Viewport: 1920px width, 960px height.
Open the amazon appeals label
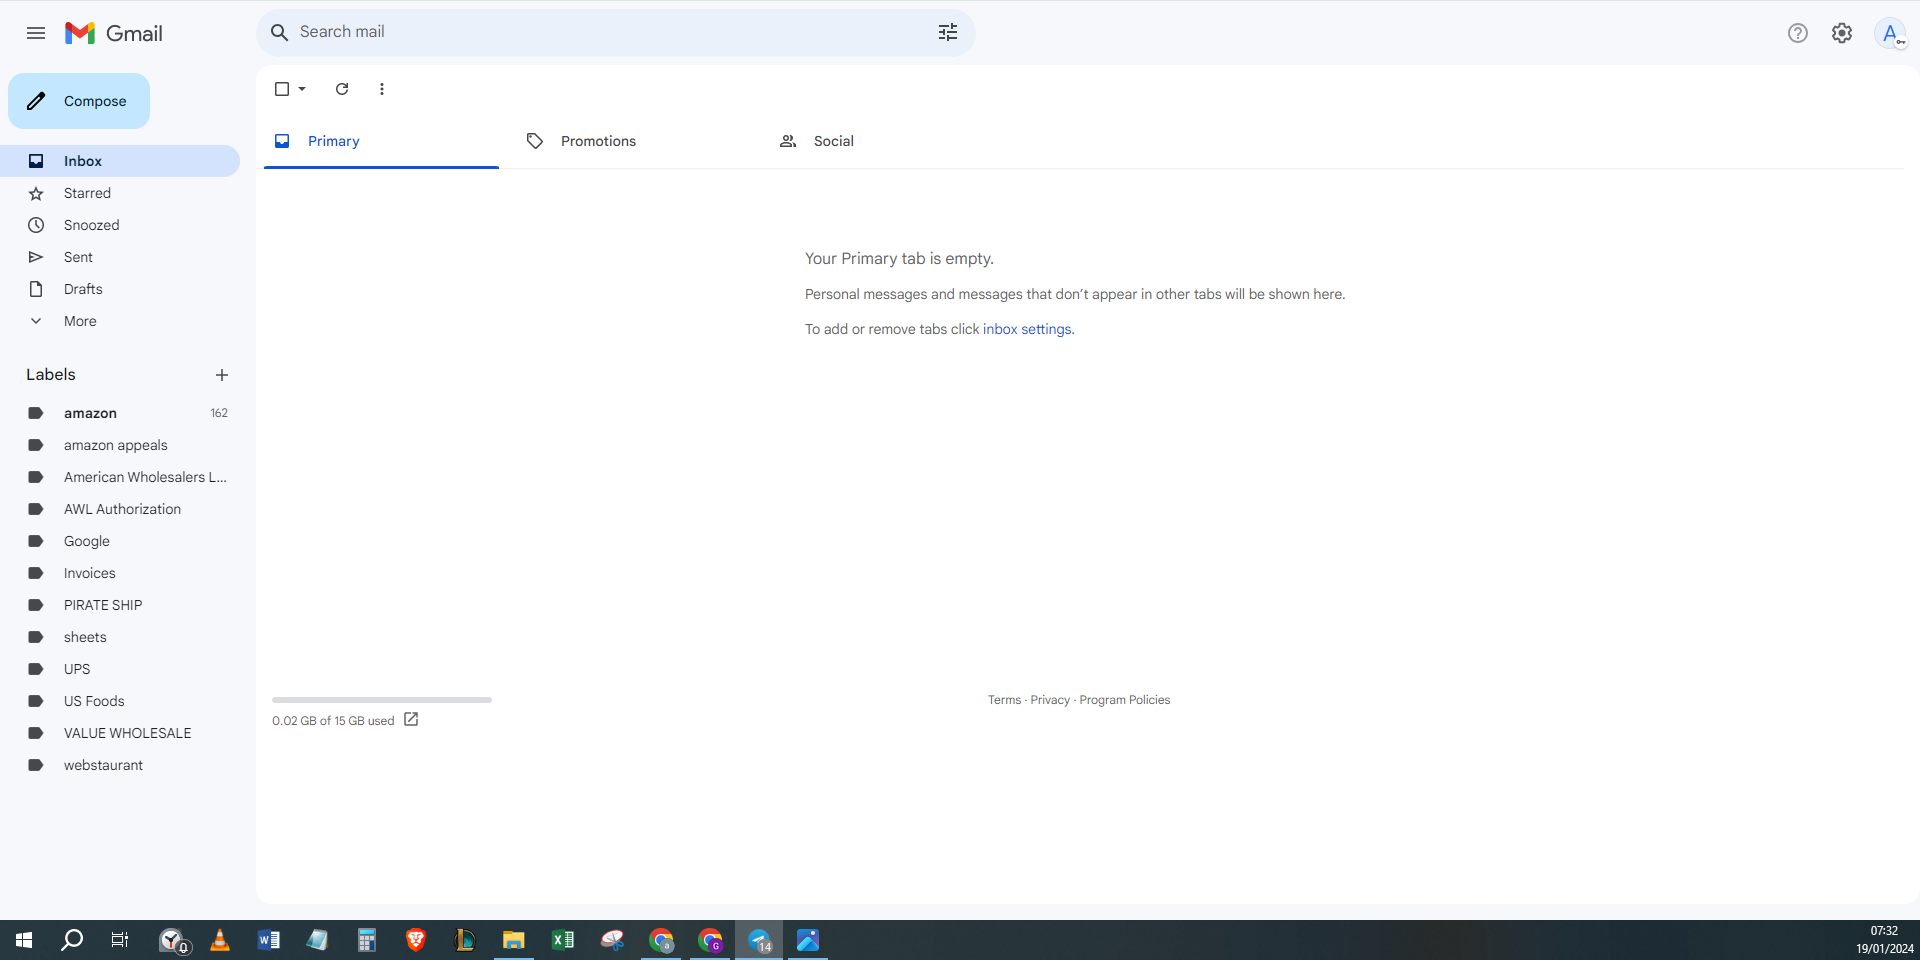(120, 445)
